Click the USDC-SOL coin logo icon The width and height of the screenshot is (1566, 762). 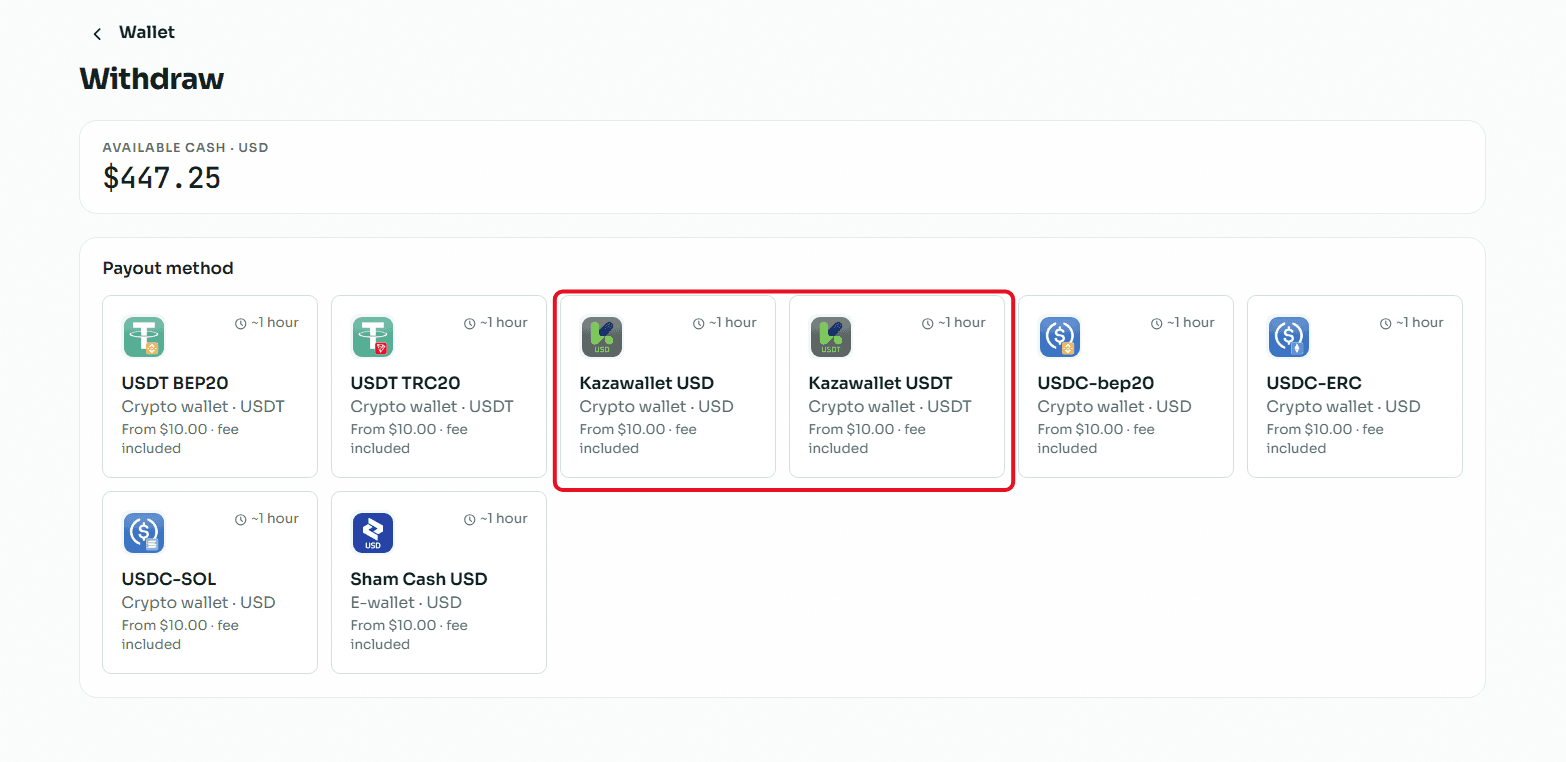click(x=143, y=533)
